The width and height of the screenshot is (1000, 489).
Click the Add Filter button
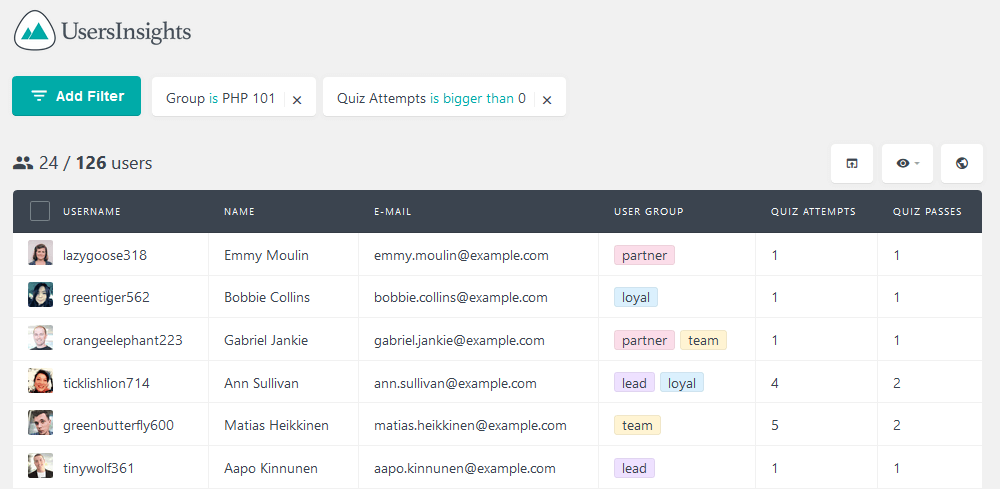(x=77, y=96)
